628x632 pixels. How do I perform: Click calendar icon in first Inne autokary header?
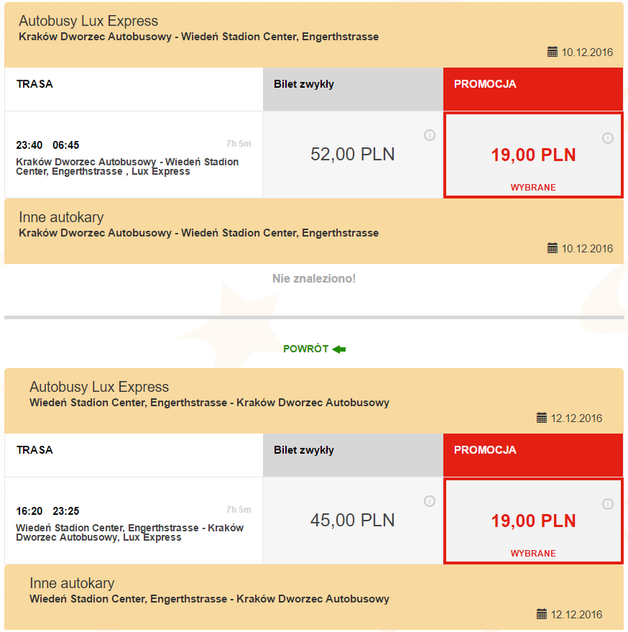(x=552, y=248)
